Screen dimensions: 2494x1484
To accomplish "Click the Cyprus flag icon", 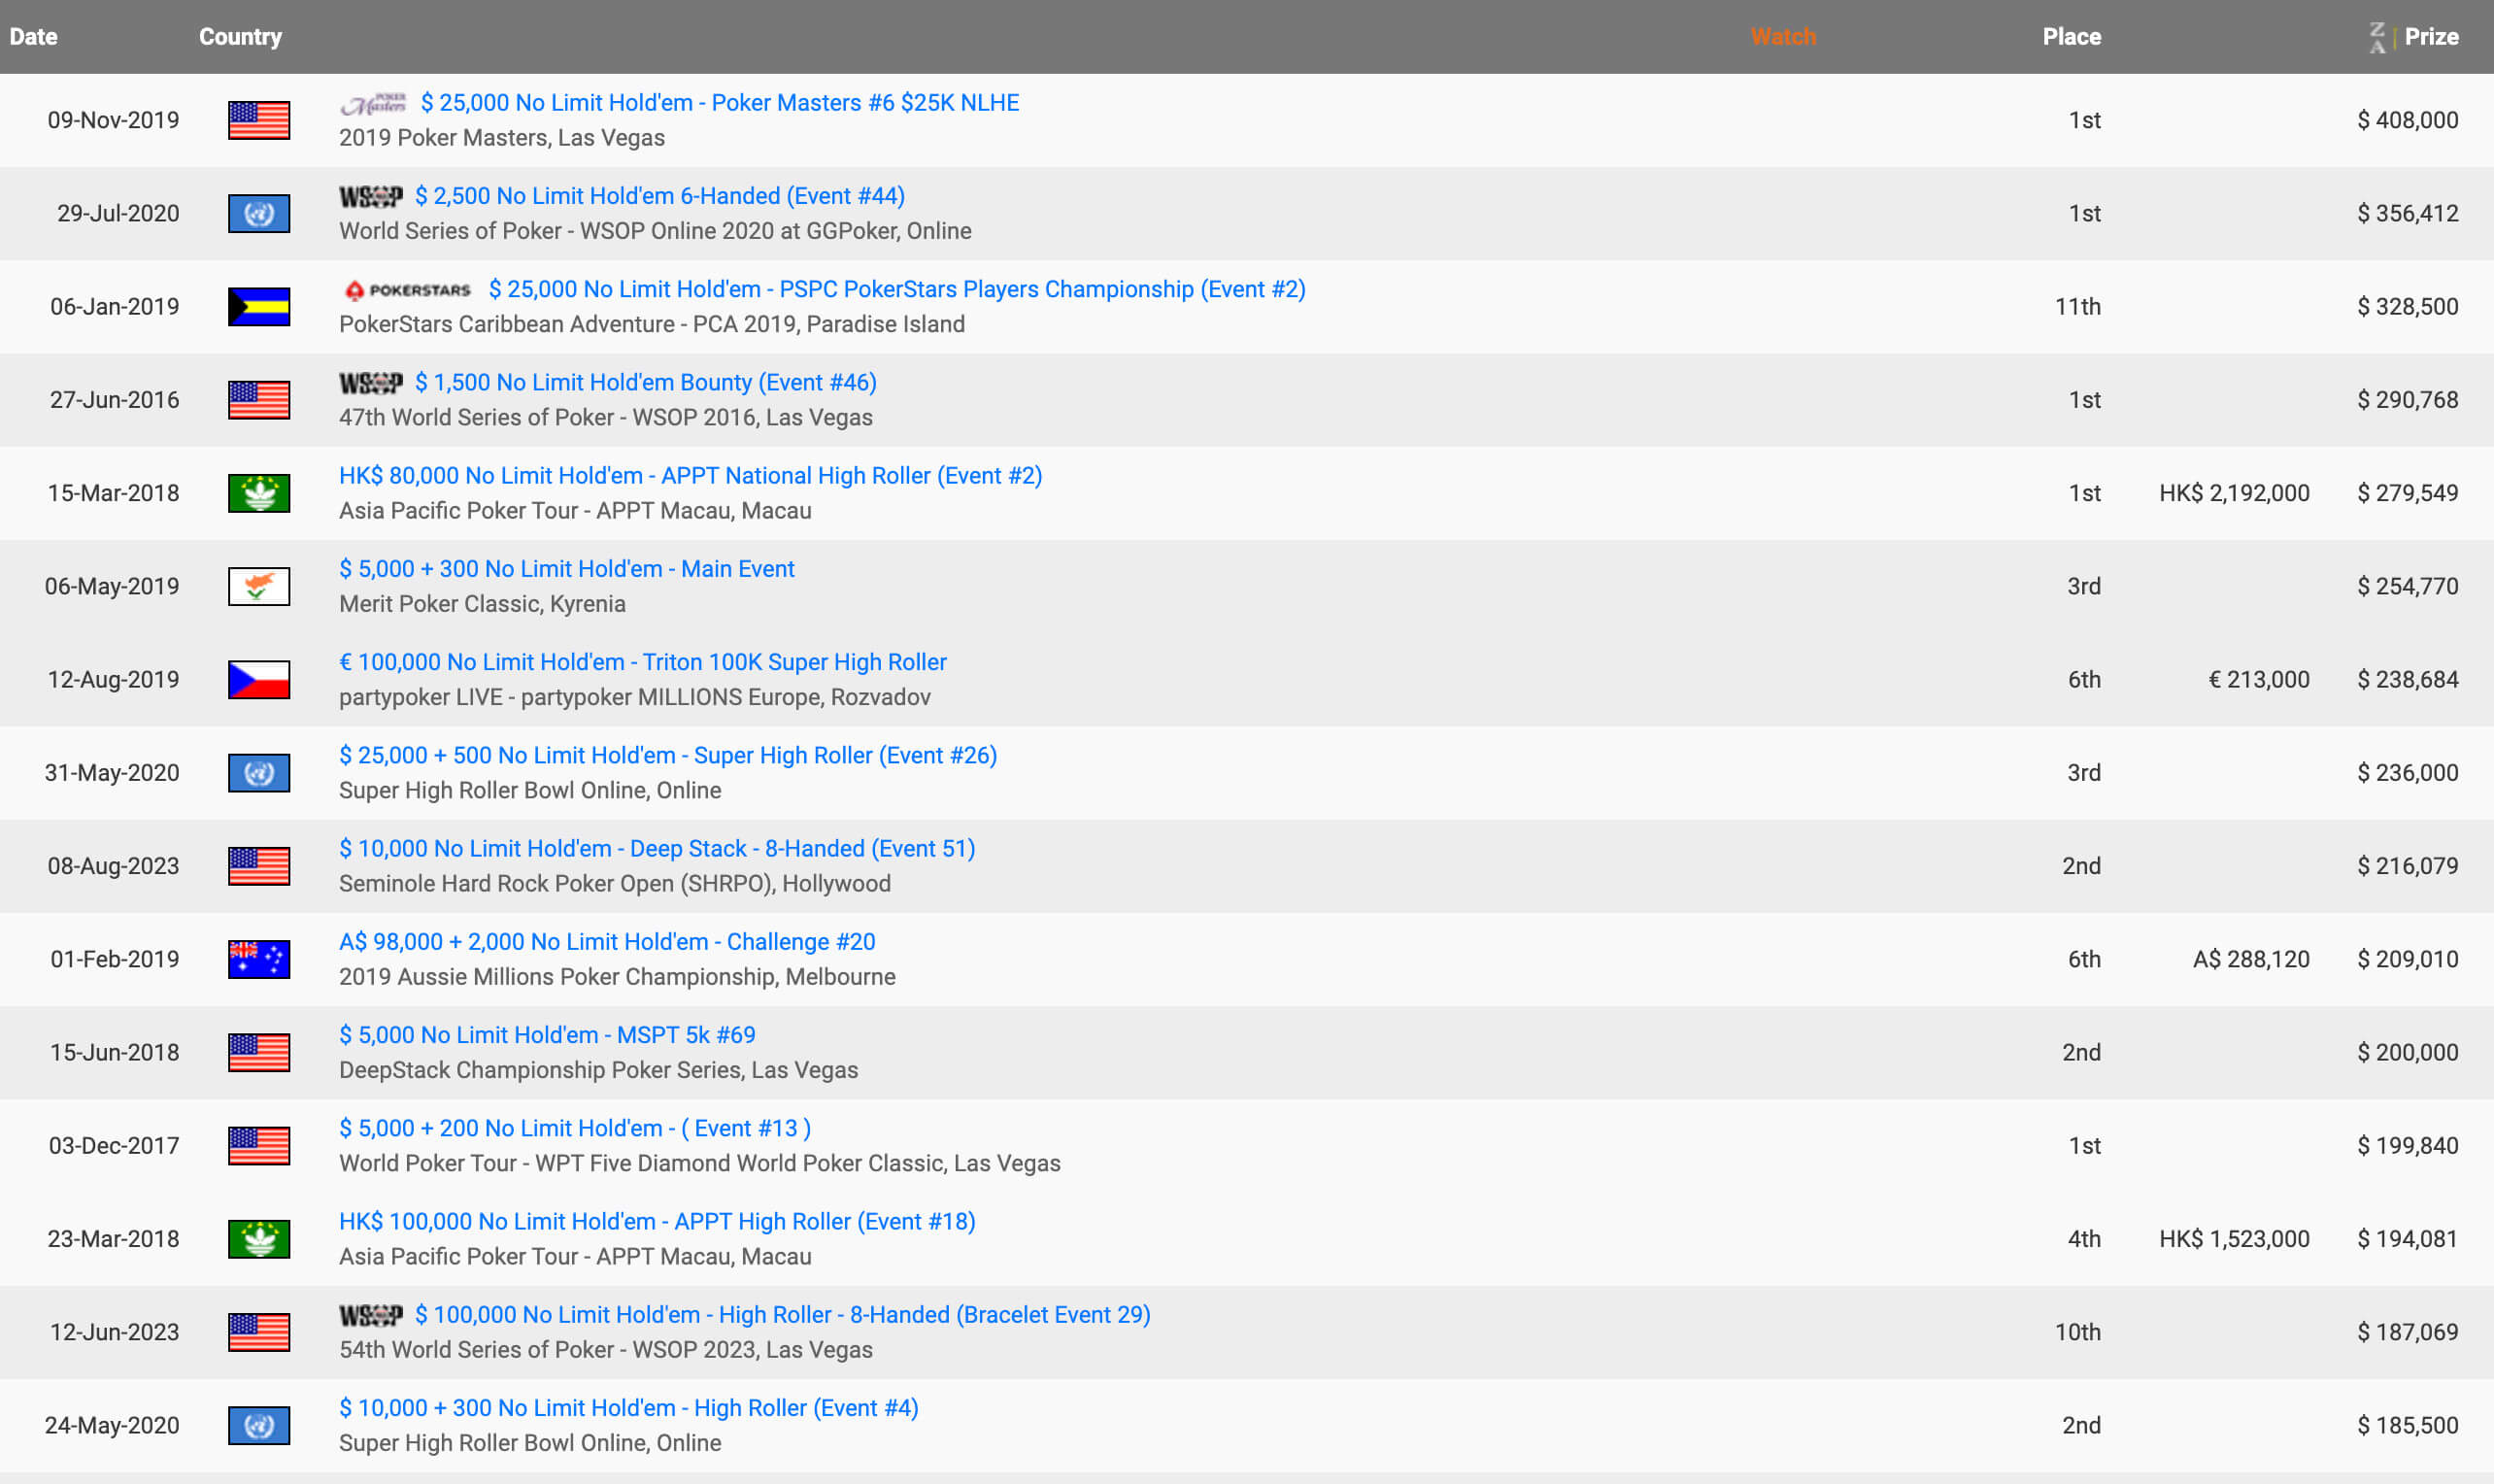I will pyautogui.click(x=259, y=587).
